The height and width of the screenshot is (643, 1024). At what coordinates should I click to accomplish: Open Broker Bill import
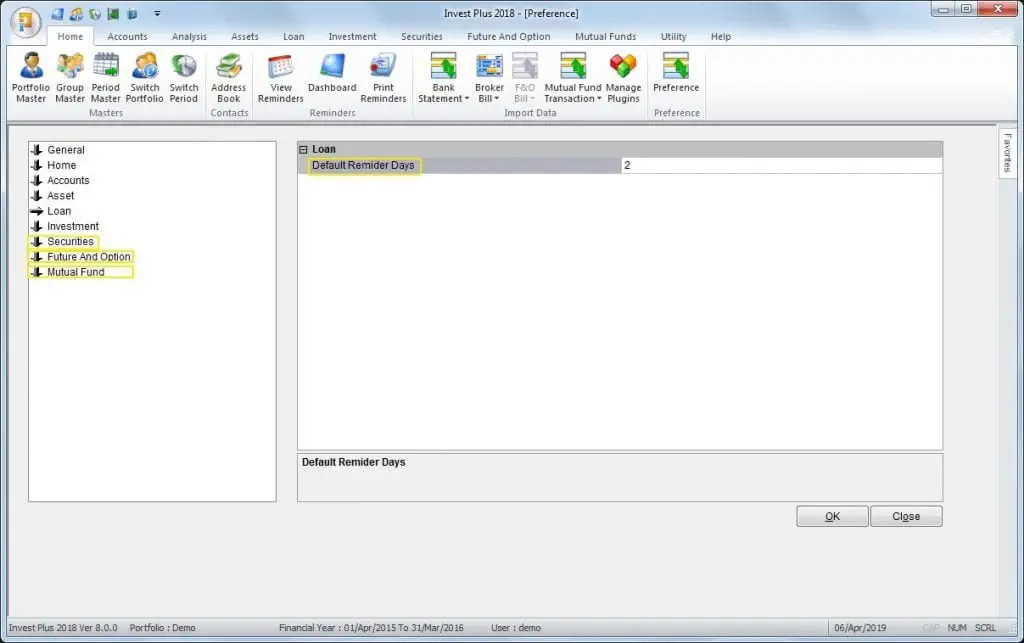[489, 78]
